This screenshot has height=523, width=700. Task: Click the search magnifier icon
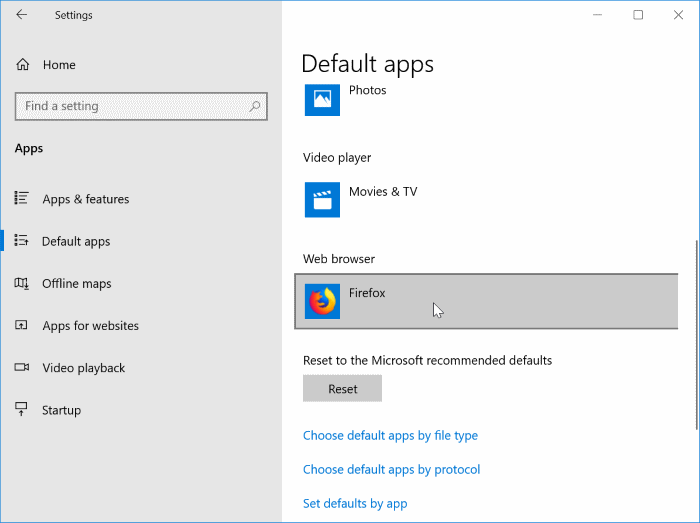pos(255,106)
